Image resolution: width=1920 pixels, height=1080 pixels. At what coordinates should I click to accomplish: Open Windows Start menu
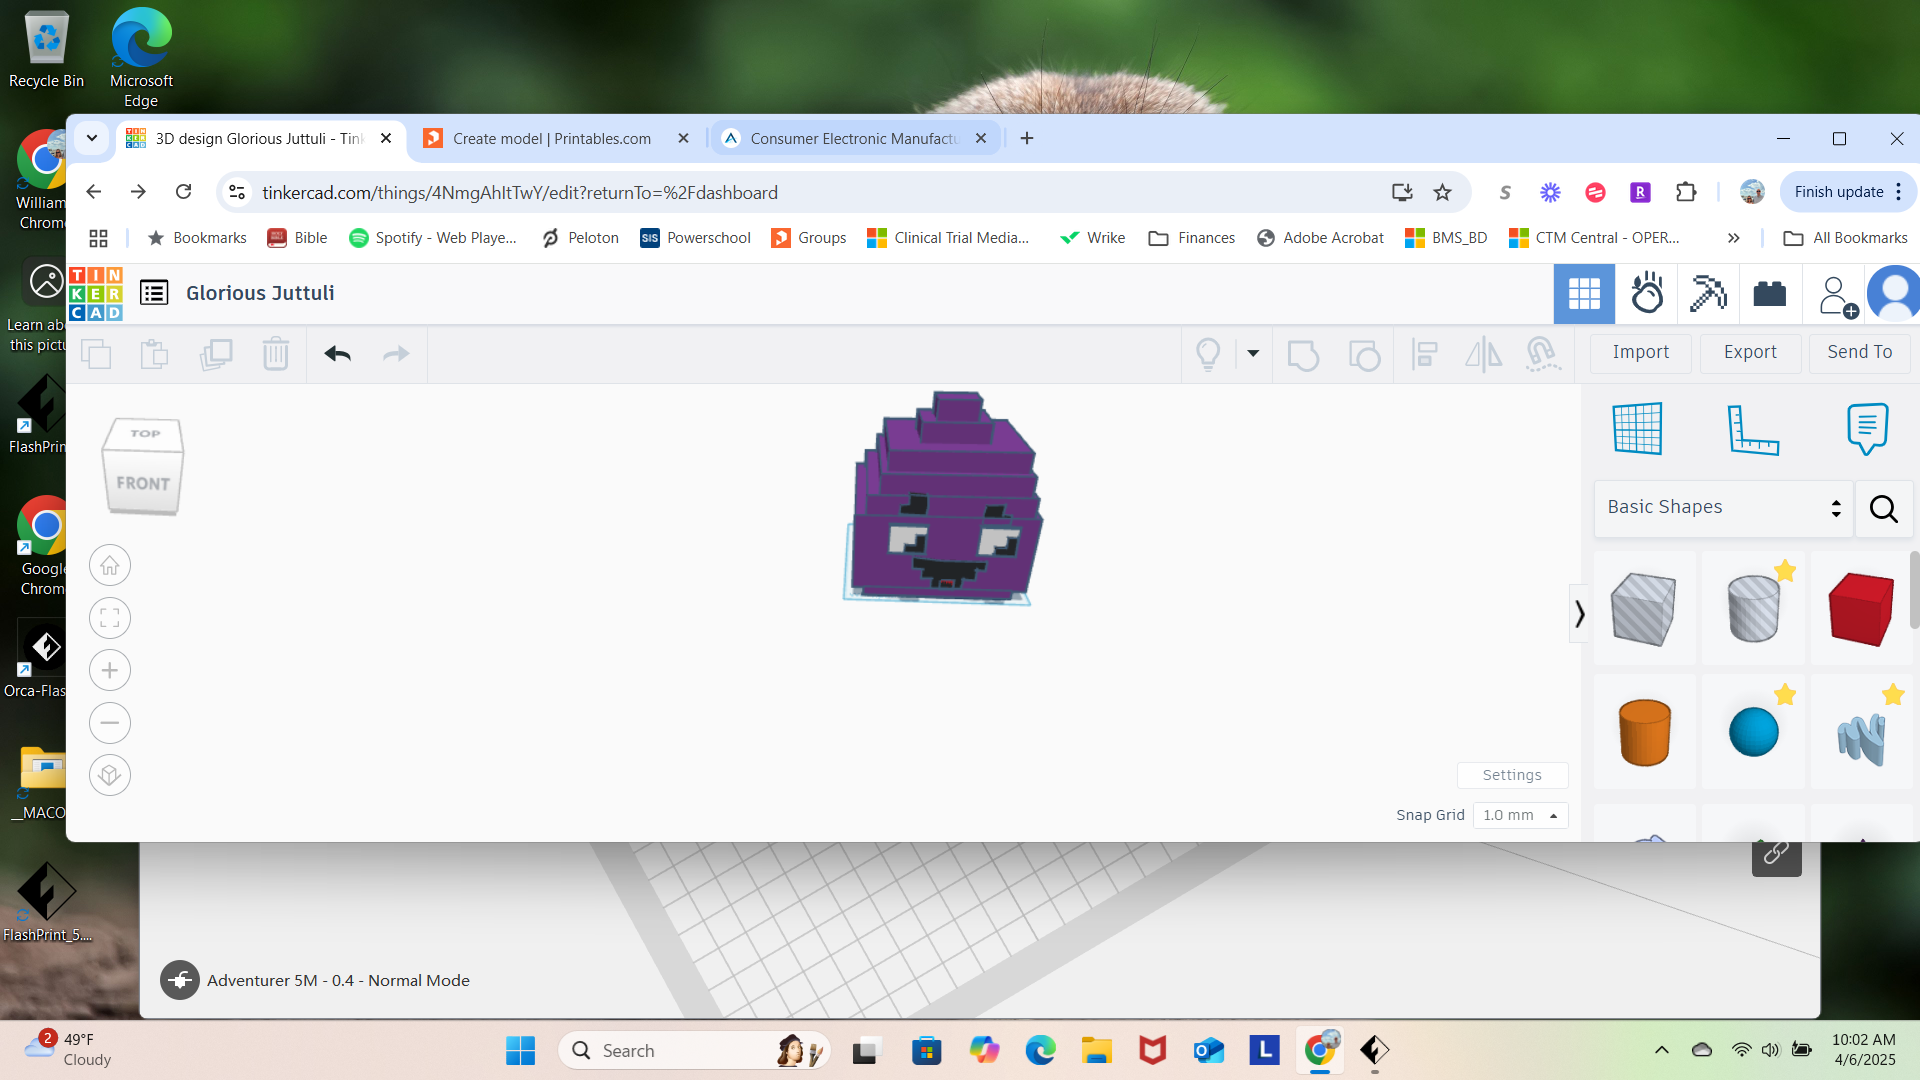pos(520,1051)
